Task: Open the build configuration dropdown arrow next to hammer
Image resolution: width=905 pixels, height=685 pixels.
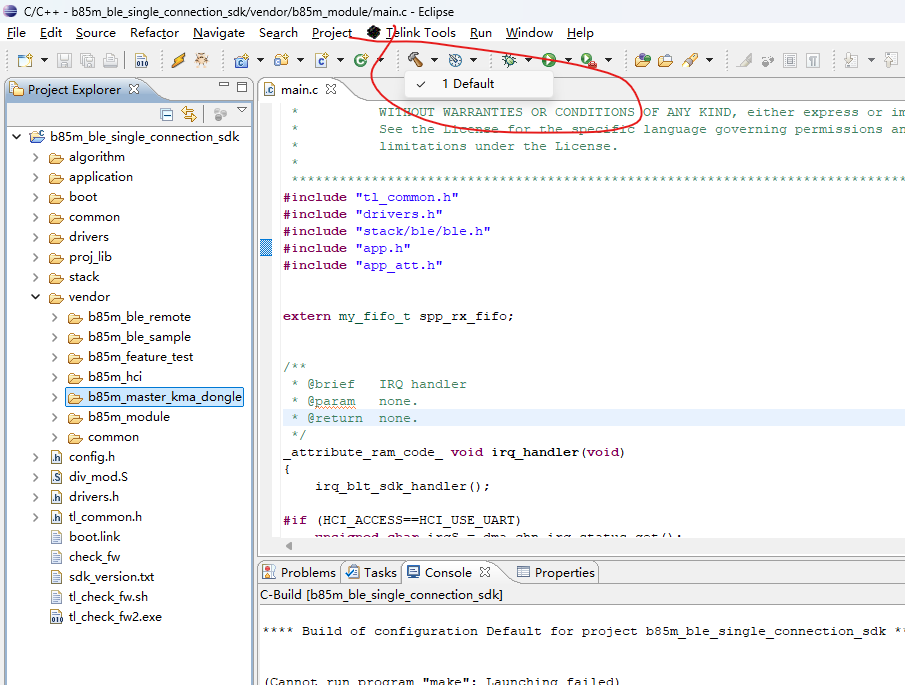Action: click(x=434, y=60)
